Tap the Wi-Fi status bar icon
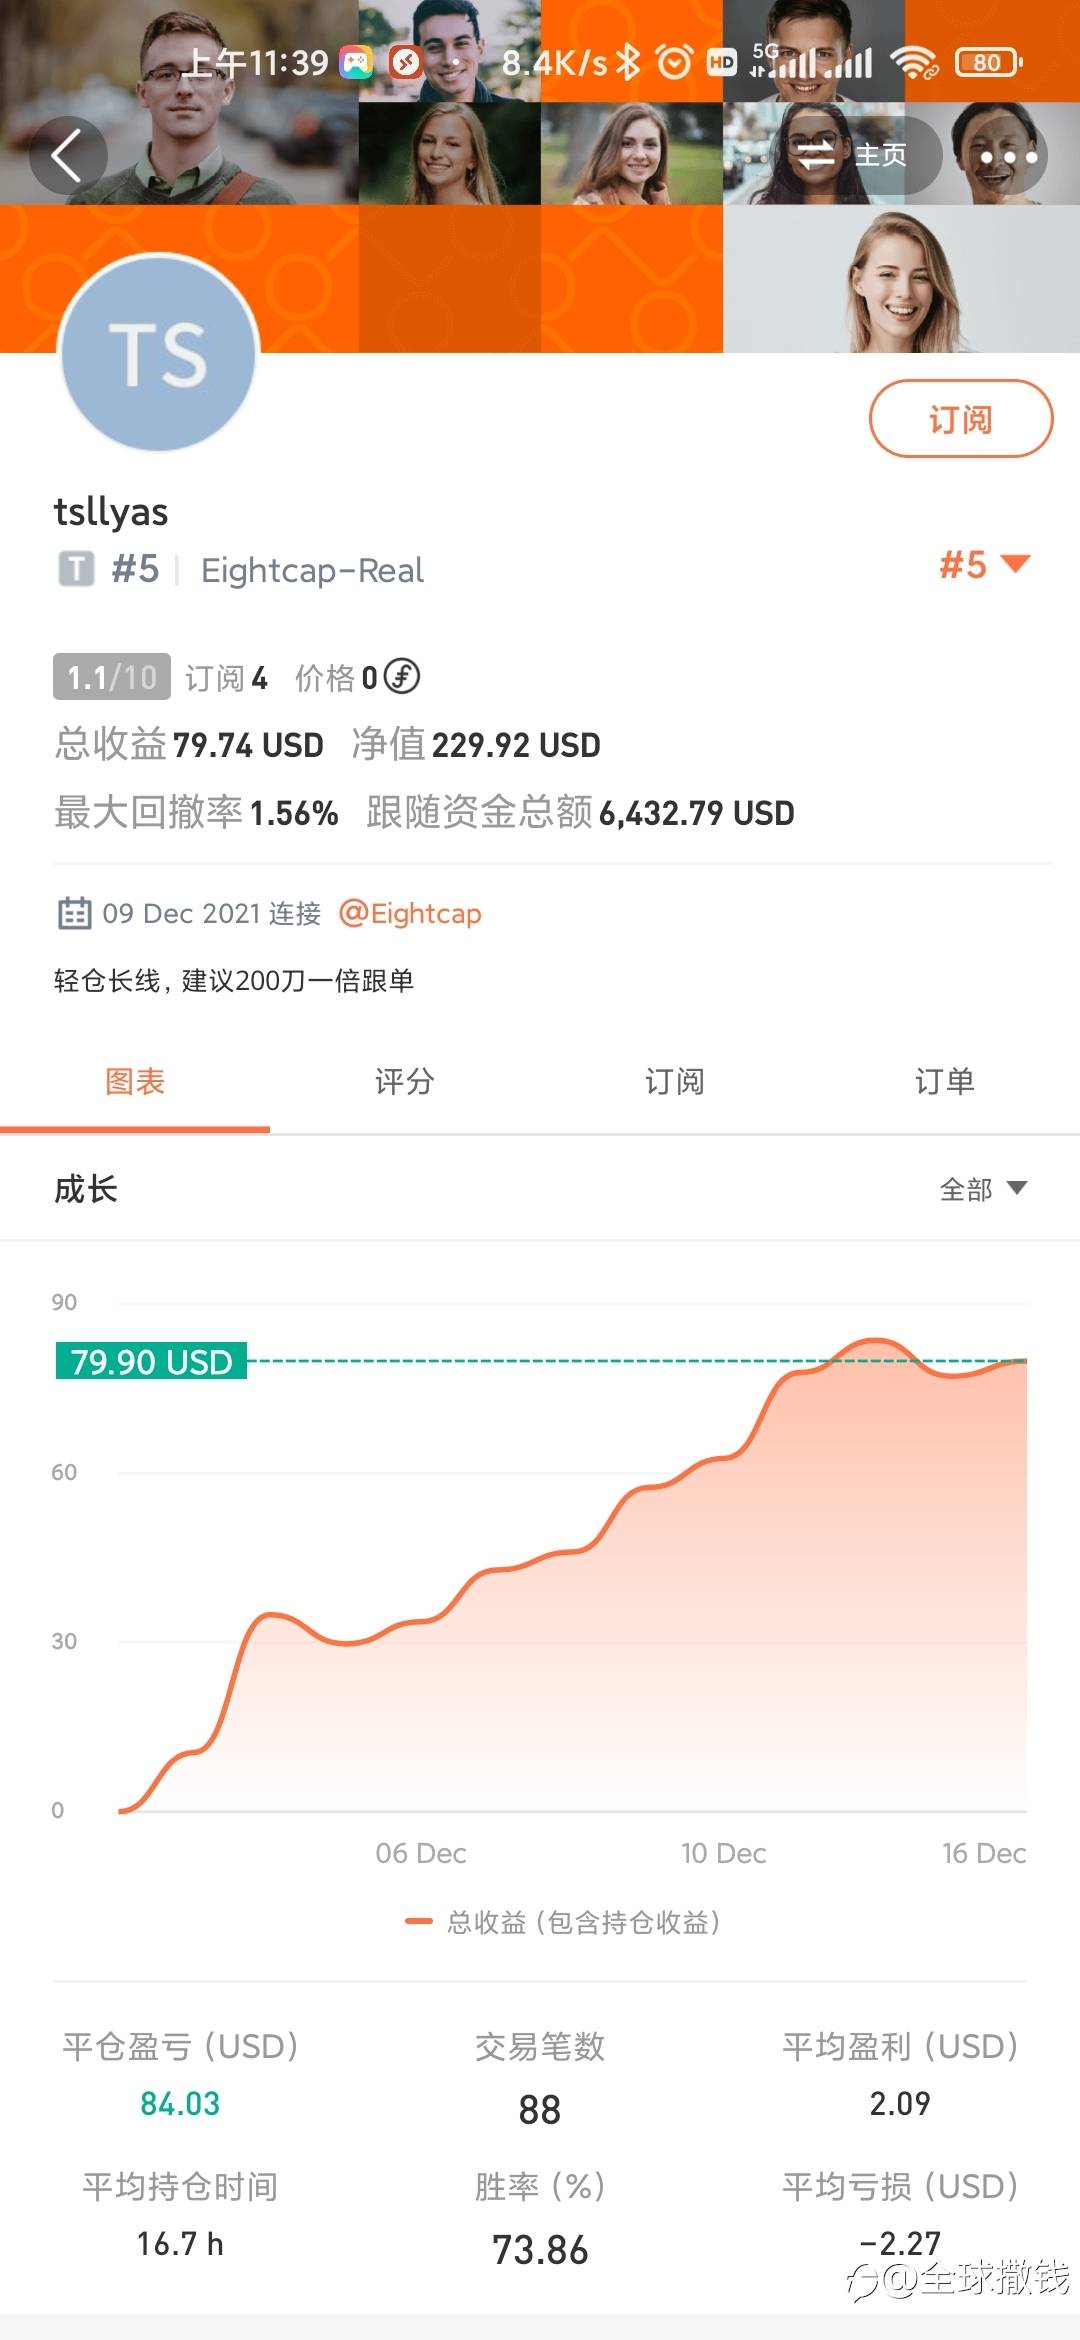The image size is (1080, 2340). coord(914,63)
